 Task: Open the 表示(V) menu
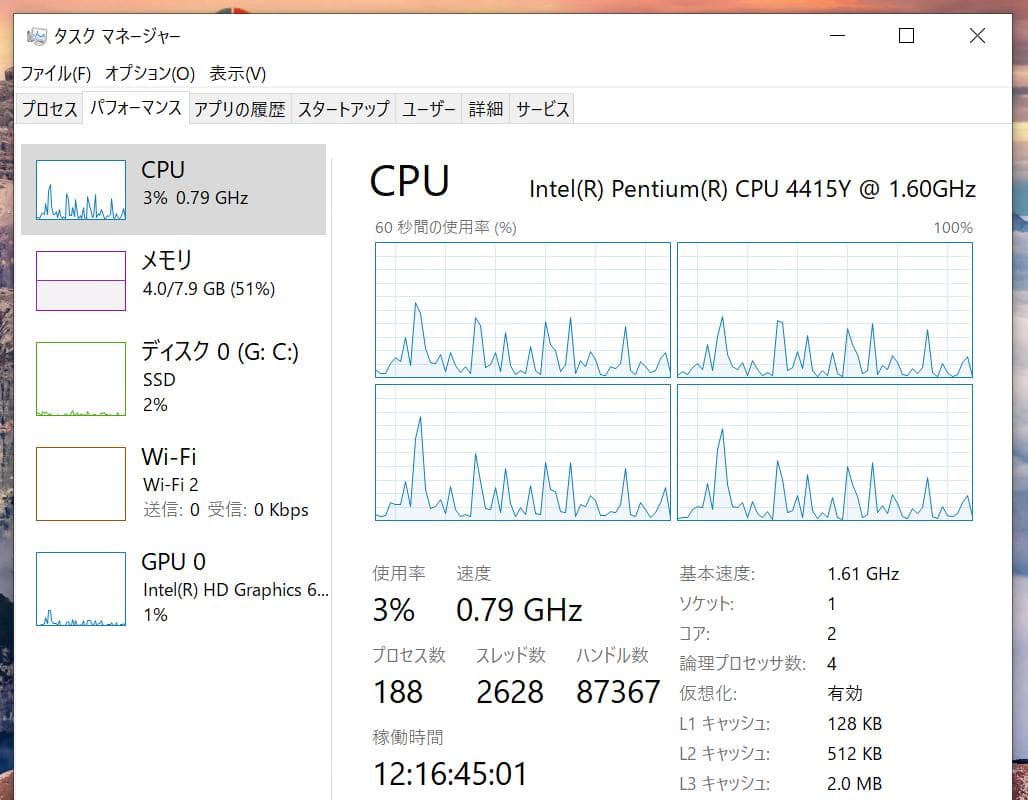(237, 73)
